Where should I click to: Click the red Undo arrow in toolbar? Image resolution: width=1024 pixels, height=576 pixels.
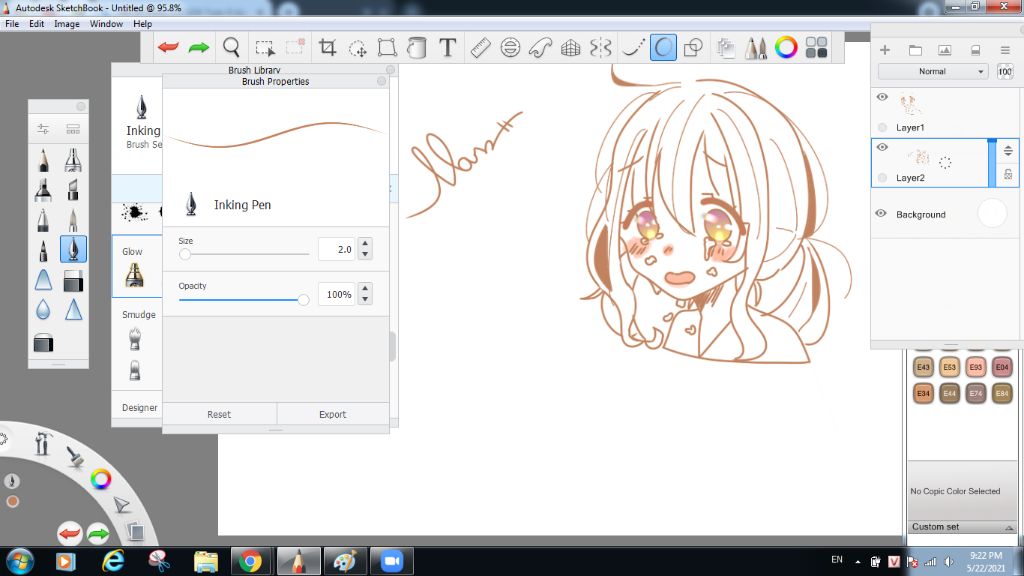click(x=168, y=47)
